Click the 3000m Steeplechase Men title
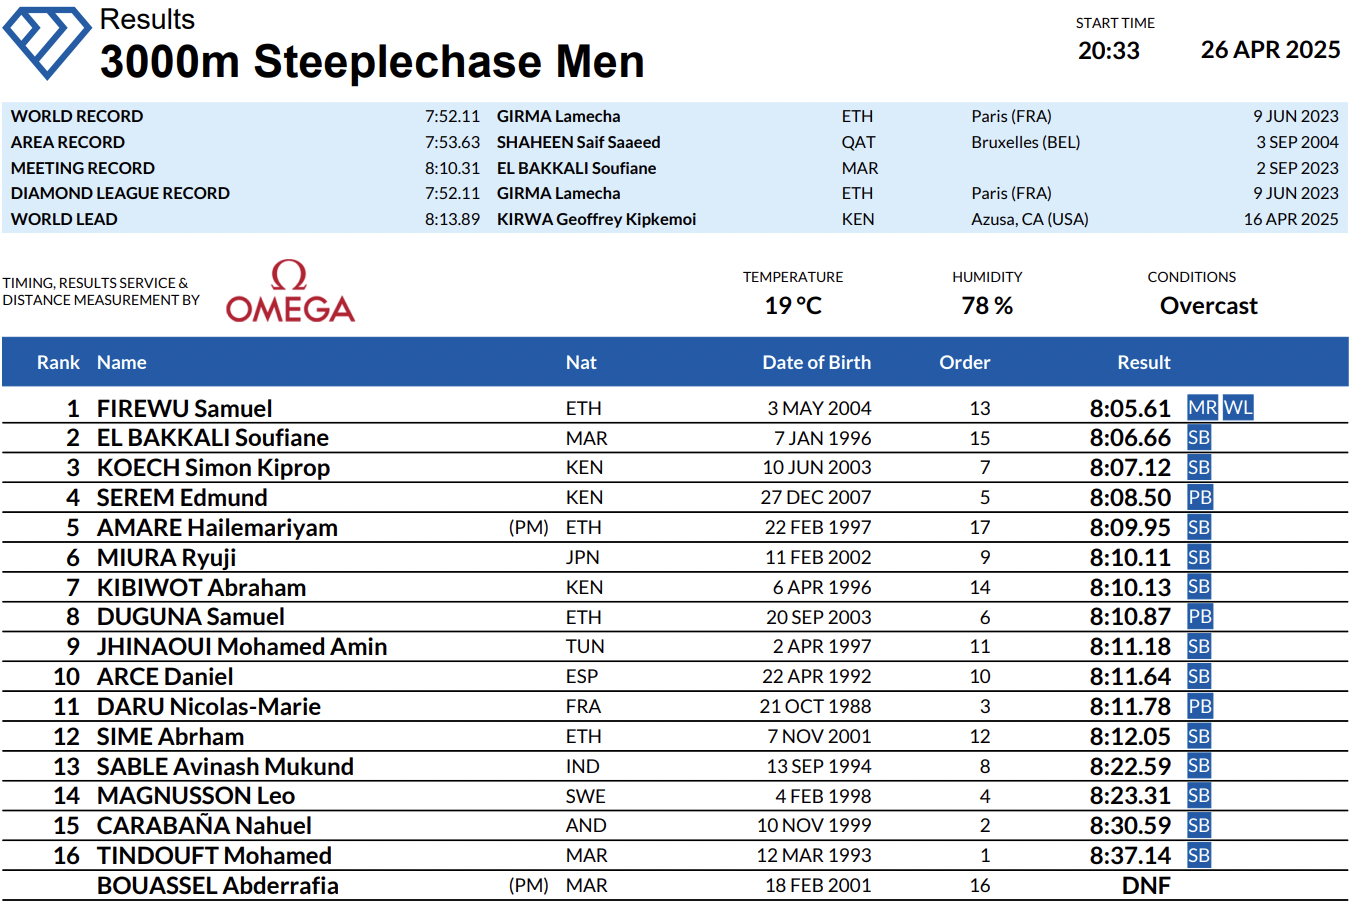The width and height of the screenshot is (1354, 907). click(x=372, y=62)
